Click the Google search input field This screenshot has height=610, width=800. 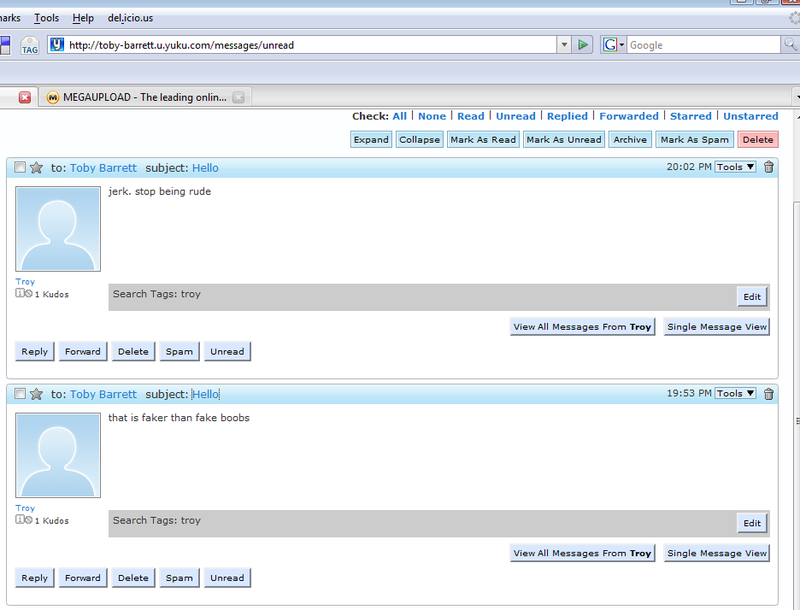702,45
